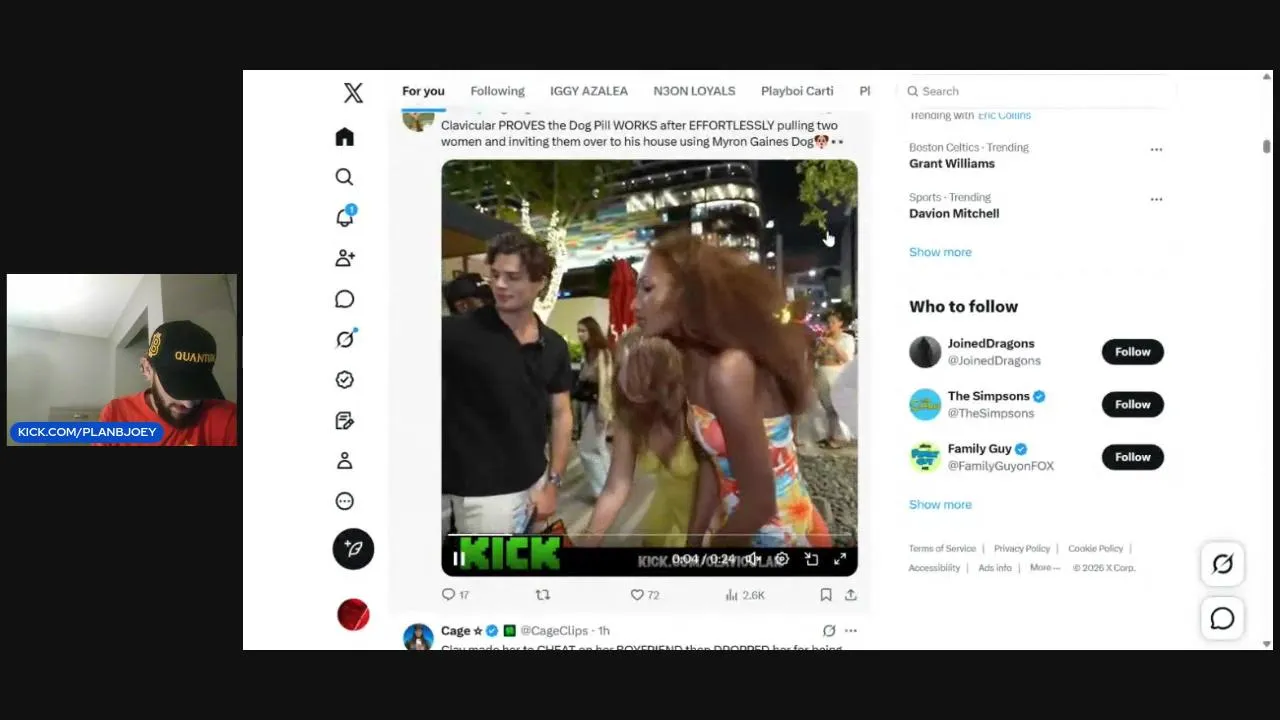Viewport: 1280px width, 720px height.
Task: Click the X logo in sidebar
Action: (x=353, y=93)
